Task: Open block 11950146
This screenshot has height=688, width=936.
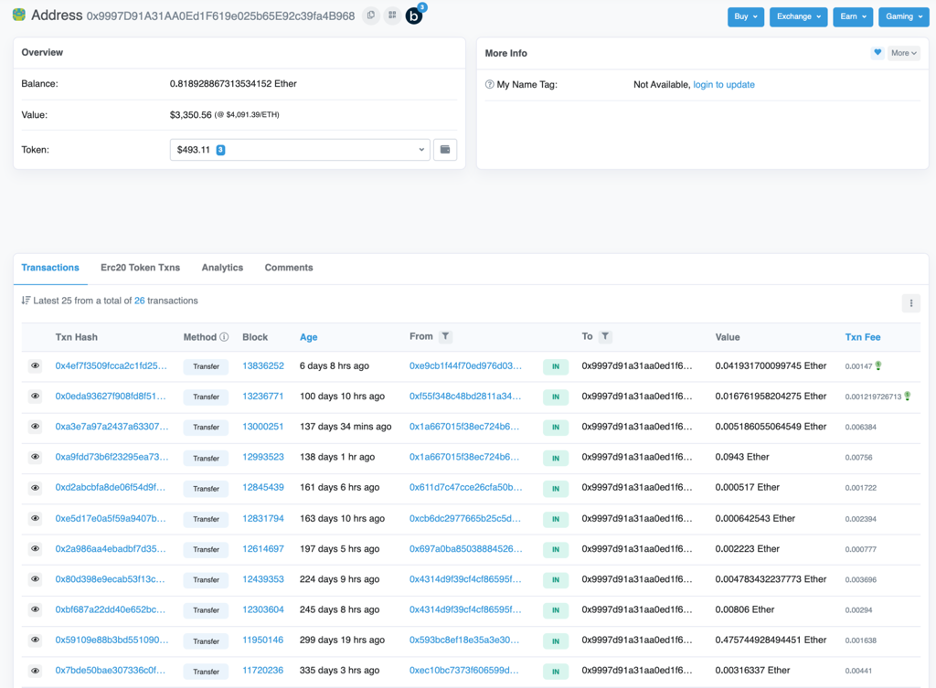Action: point(263,640)
